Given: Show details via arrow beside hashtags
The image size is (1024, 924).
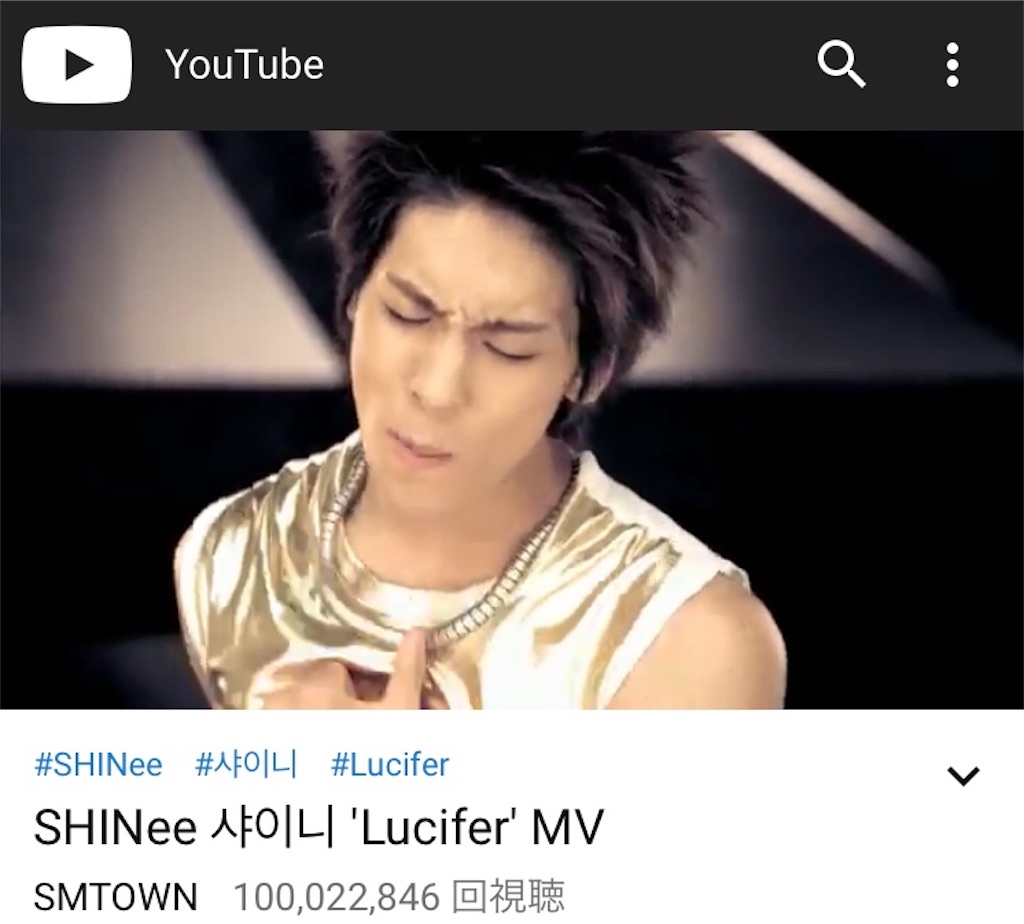Looking at the screenshot, I should [x=963, y=775].
